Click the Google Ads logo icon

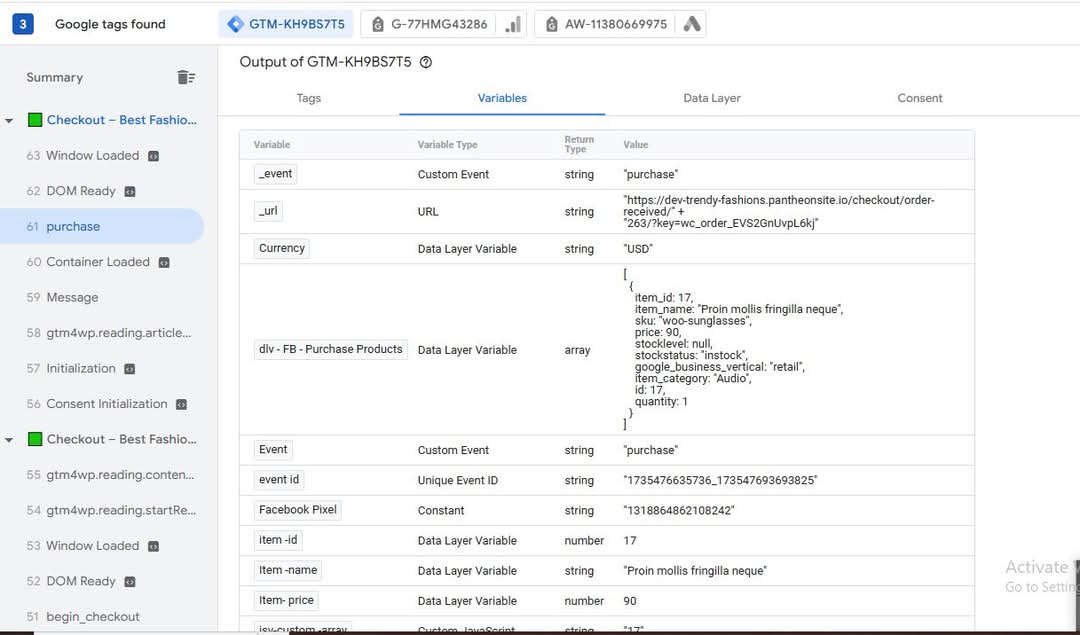point(692,24)
